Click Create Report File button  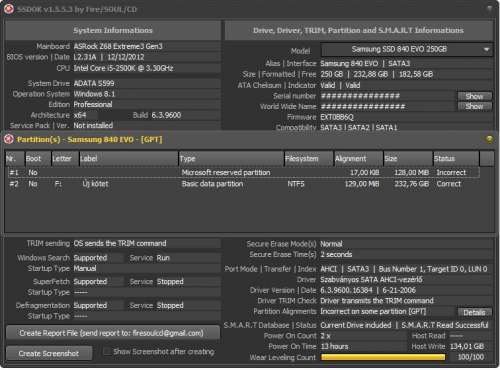coord(113,333)
